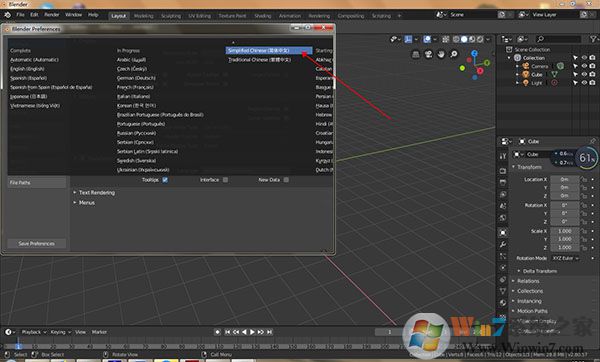Click the camera view icon in viewport

(428, 54)
